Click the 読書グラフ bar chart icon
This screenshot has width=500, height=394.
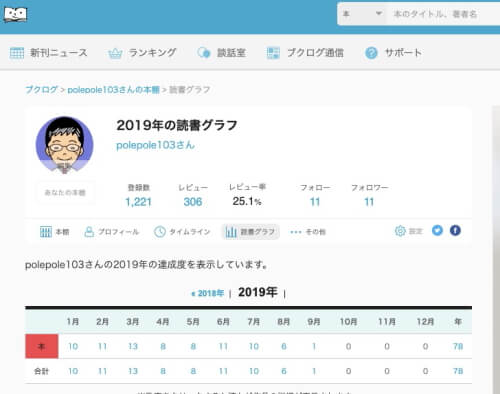coord(231,232)
